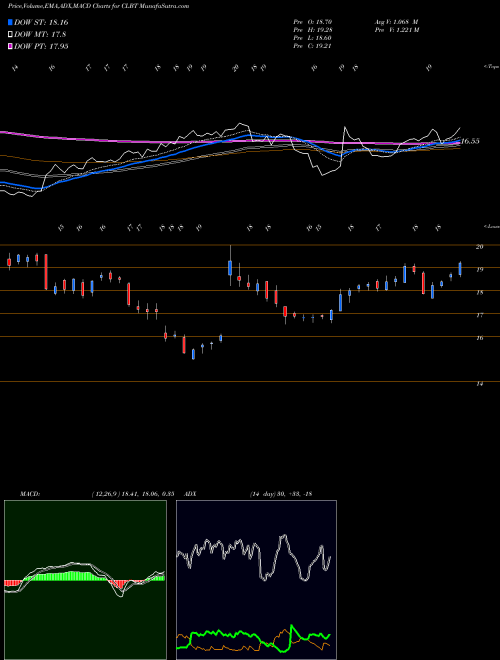Click the 'ADX' panel heading
Image resolution: width=500 pixels, height=660 pixels.
pyautogui.click(x=191, y=494)
